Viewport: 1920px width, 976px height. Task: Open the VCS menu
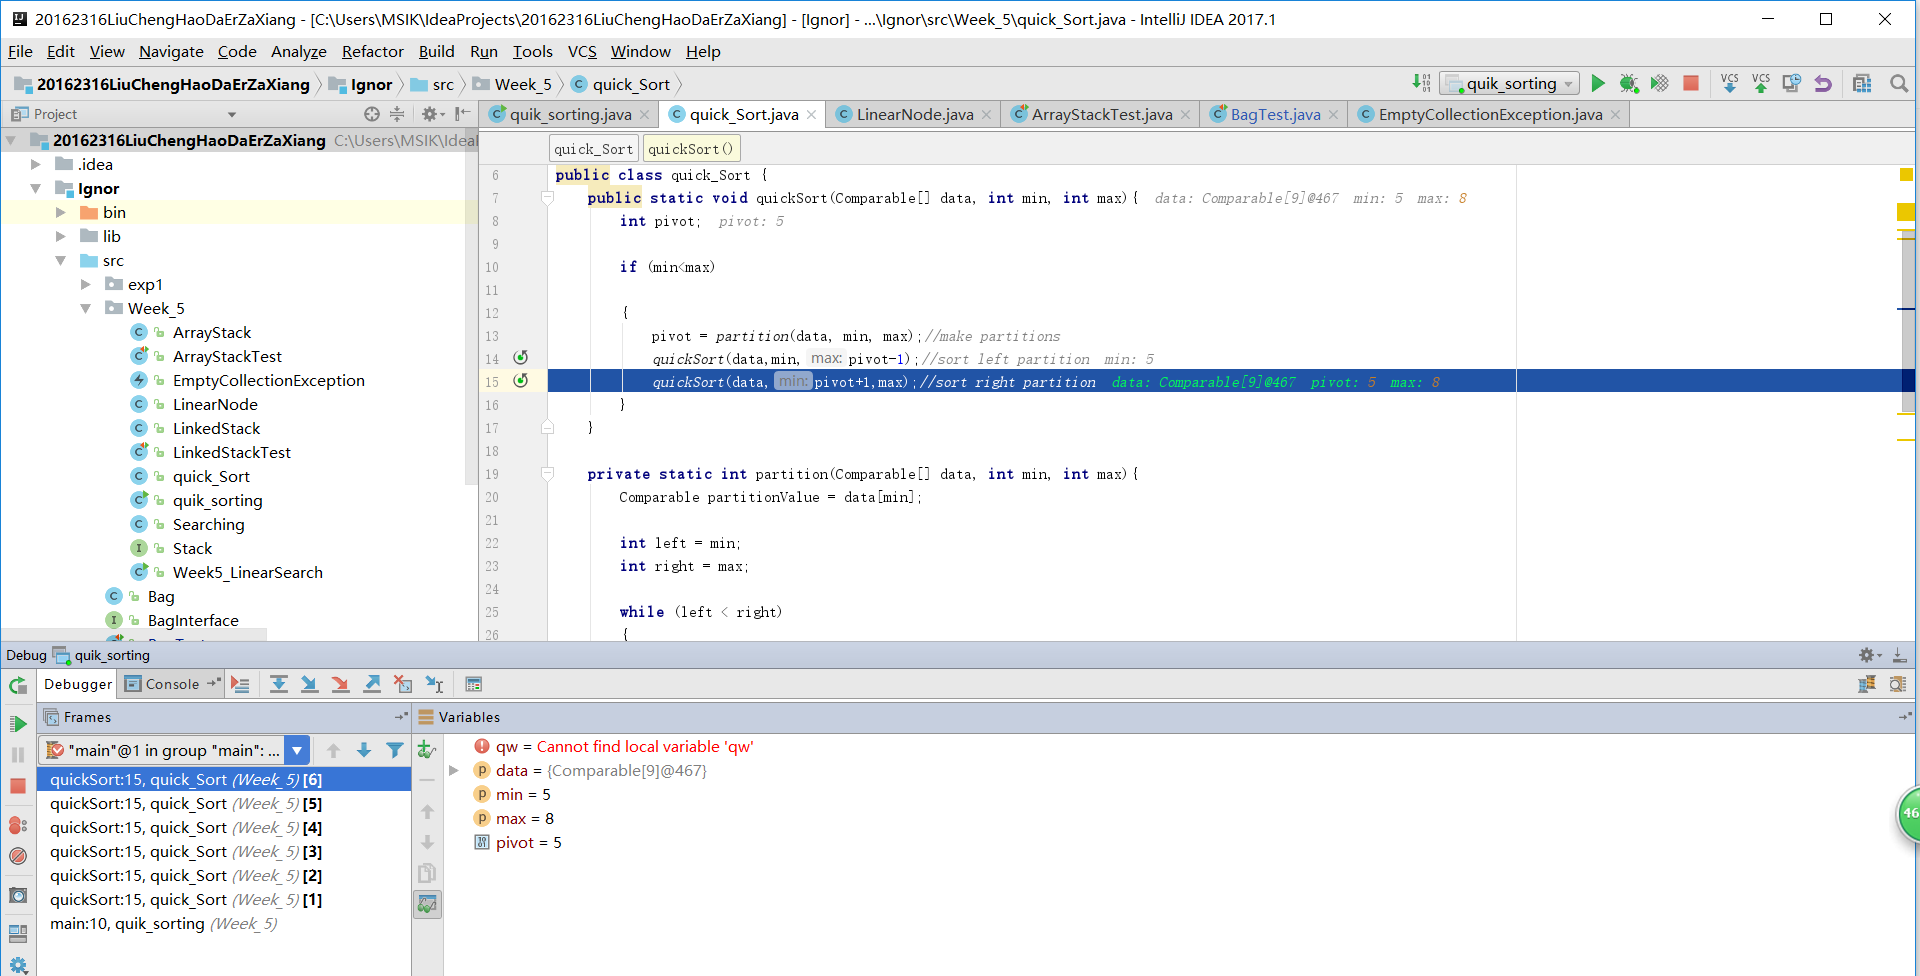(582, 51)
